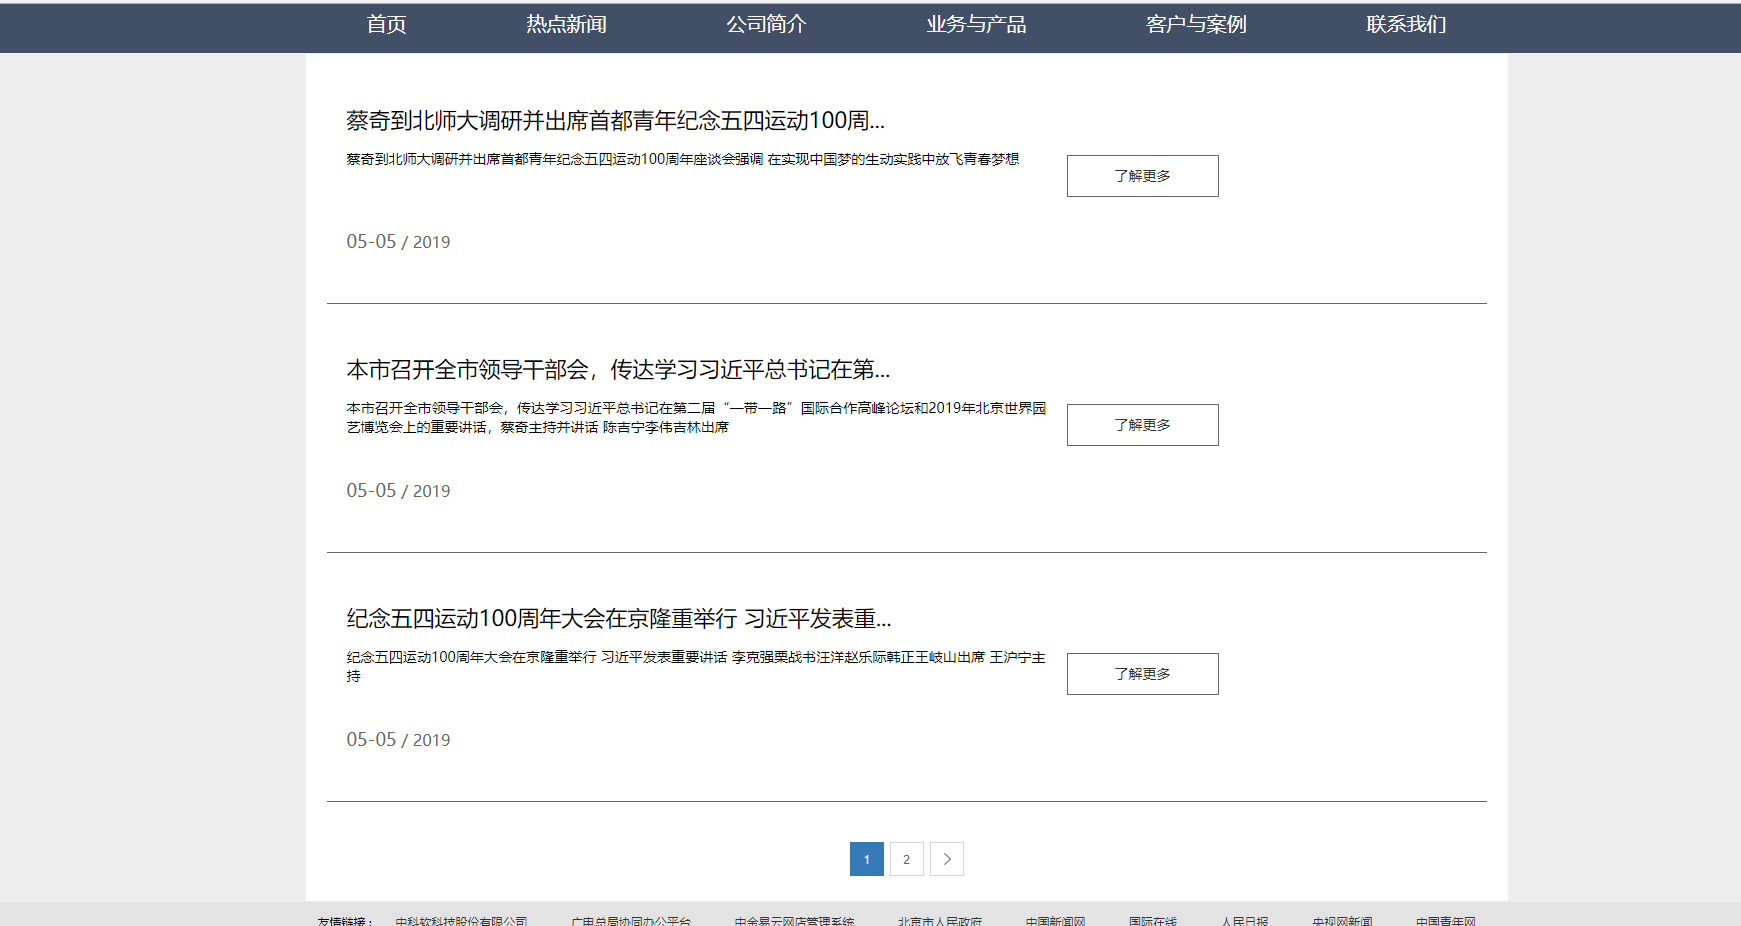The image size is (1741, 926).
Task: Select page 1 in pagination
Action: point(866,859)
